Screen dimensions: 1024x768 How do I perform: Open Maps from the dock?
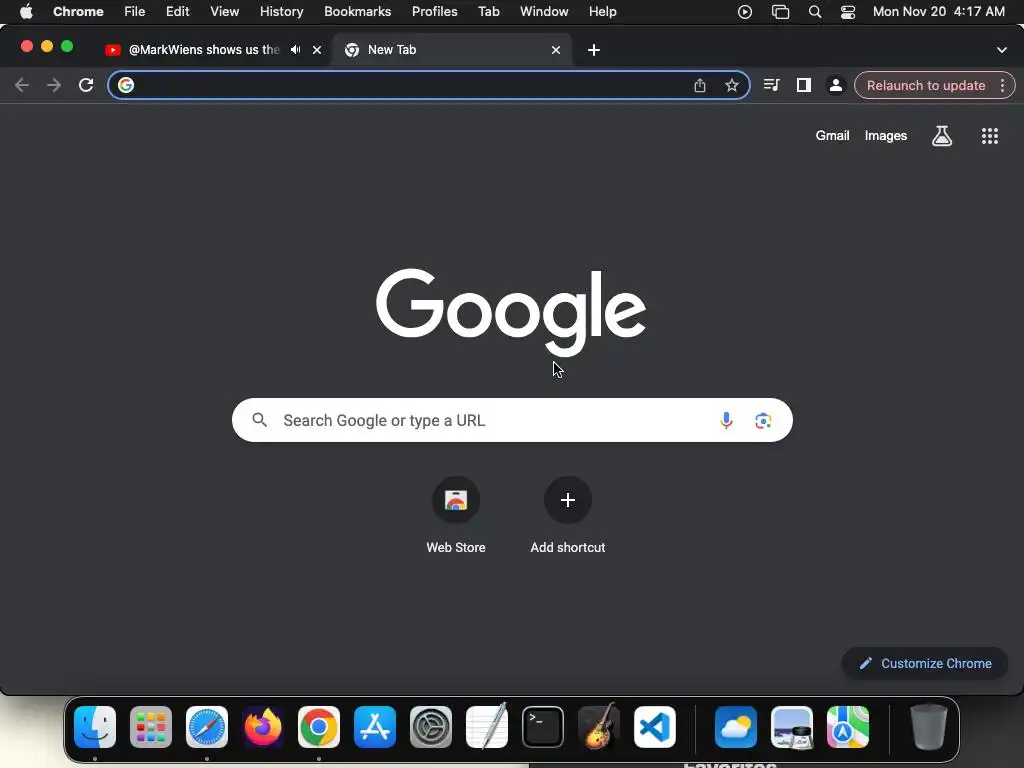[x=848, y=727]
